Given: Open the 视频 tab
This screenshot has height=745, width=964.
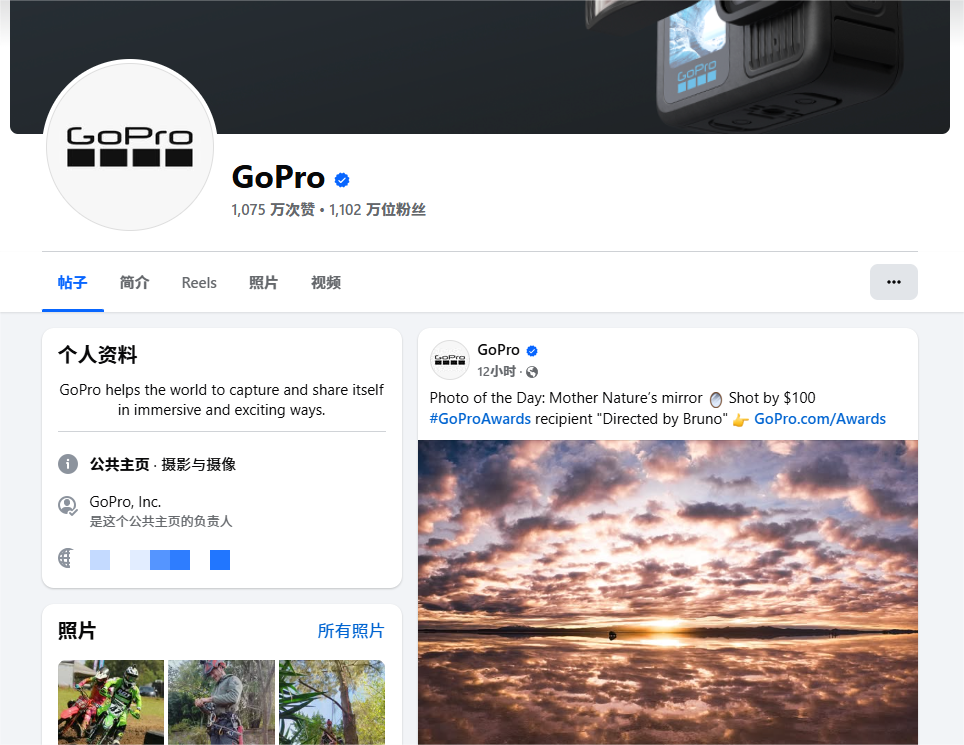Looking at the screenshot, I should coord(326,283).
